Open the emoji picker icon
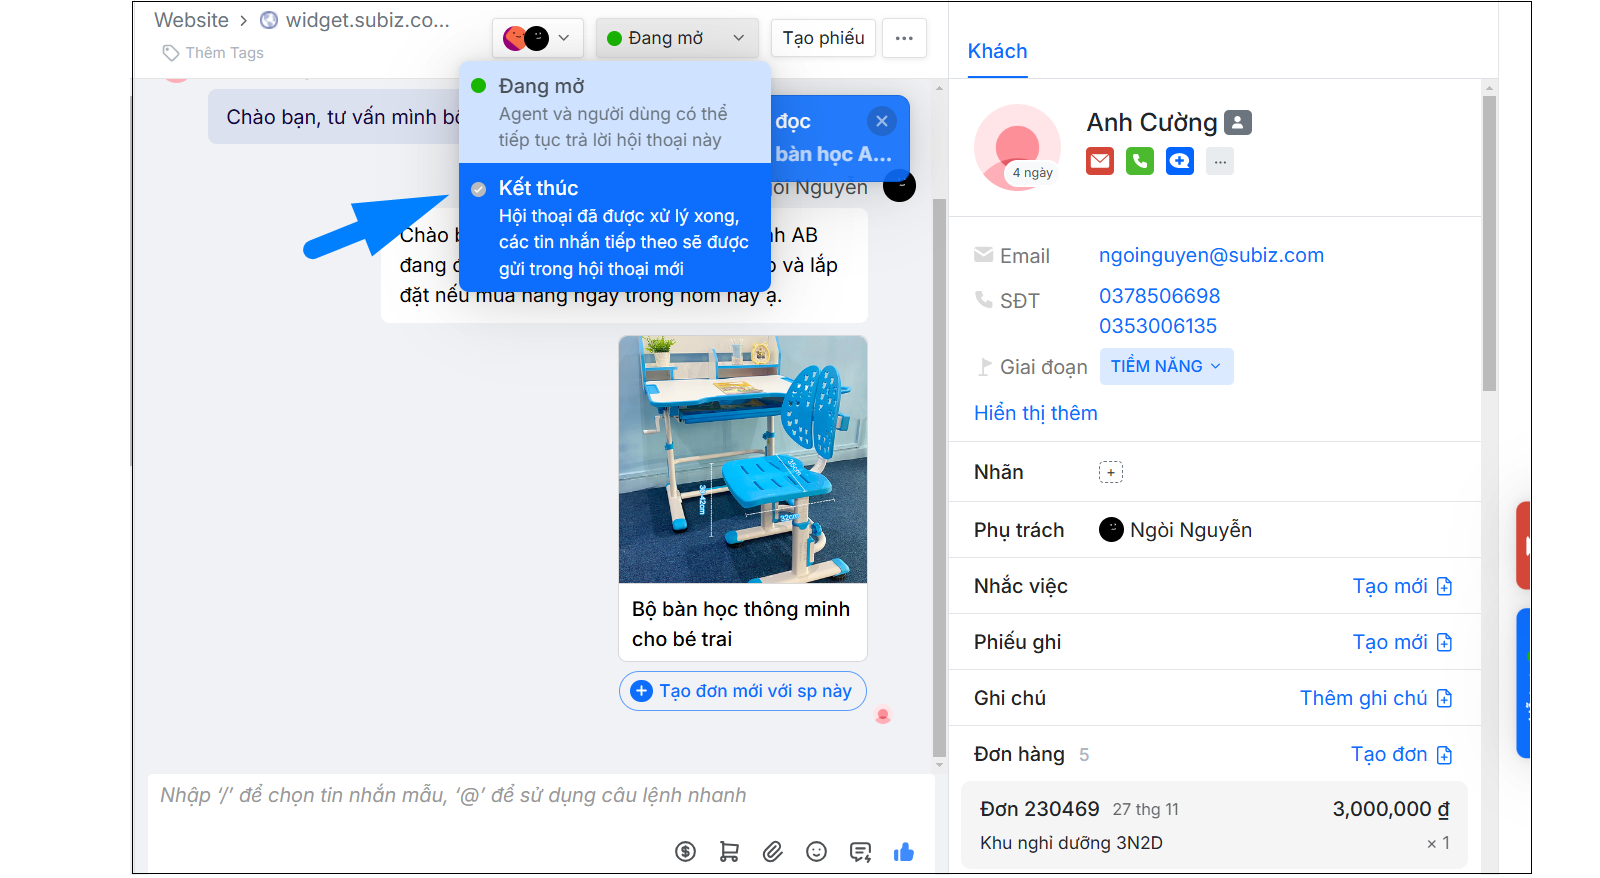 tap(817, 851)
